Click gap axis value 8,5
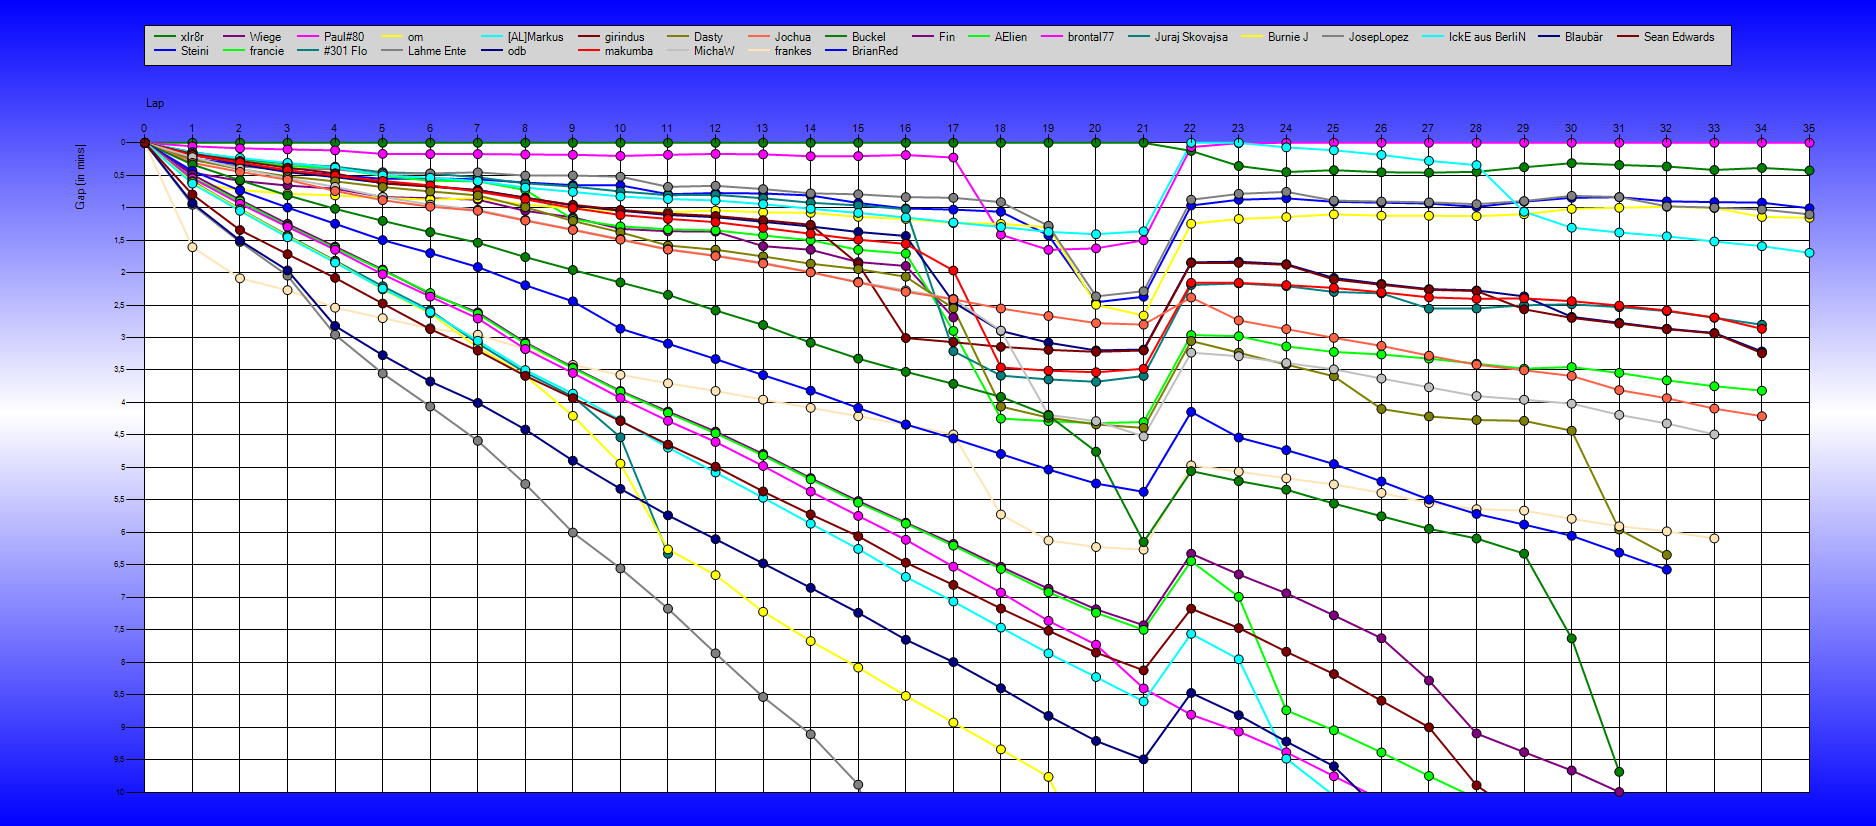 (119, 695)
